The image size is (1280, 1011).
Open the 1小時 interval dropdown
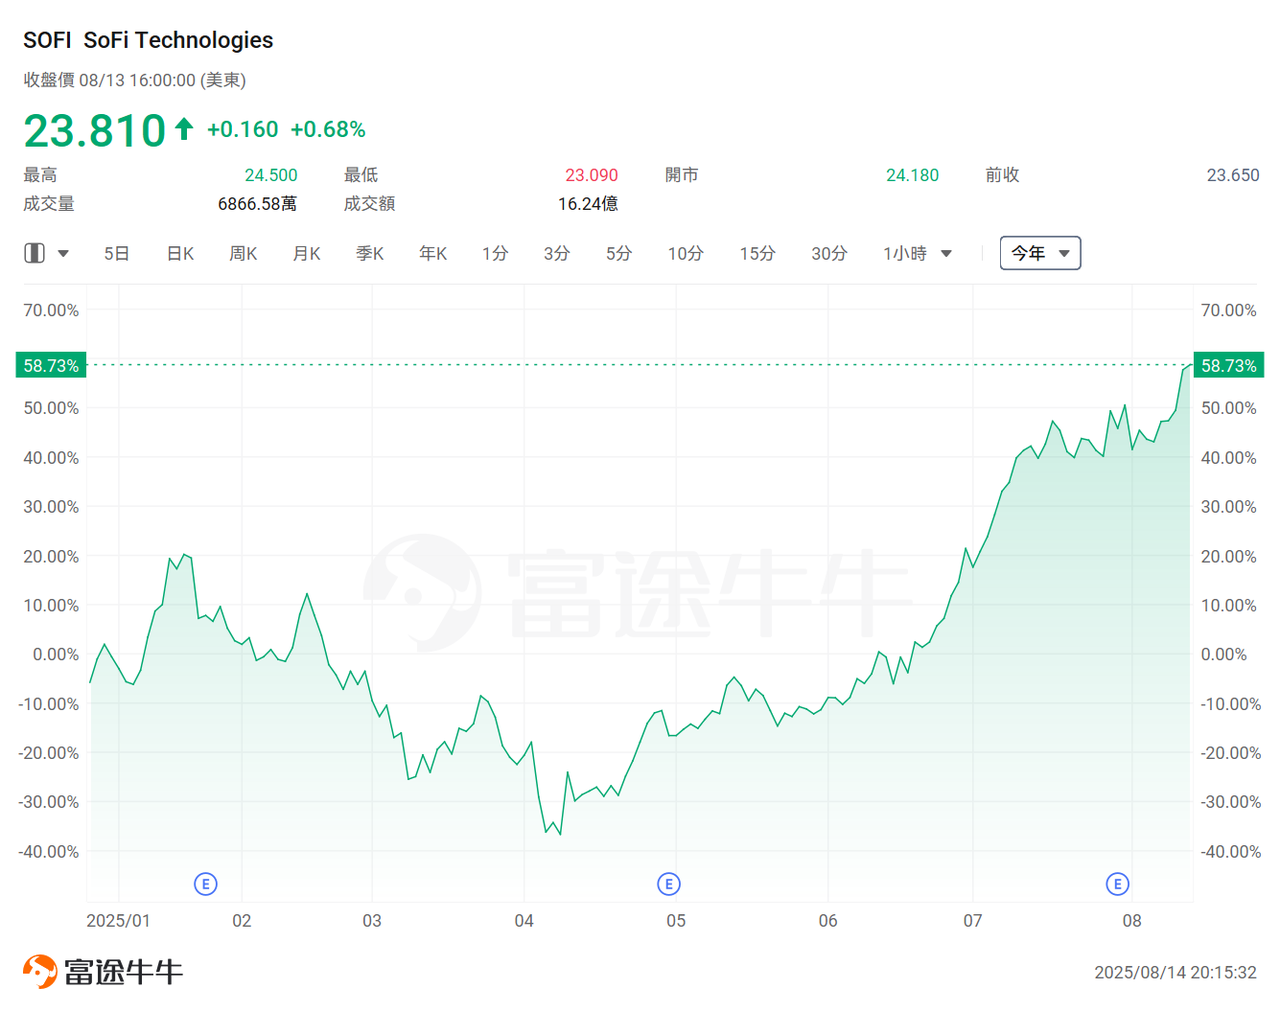tap(946, 253)
